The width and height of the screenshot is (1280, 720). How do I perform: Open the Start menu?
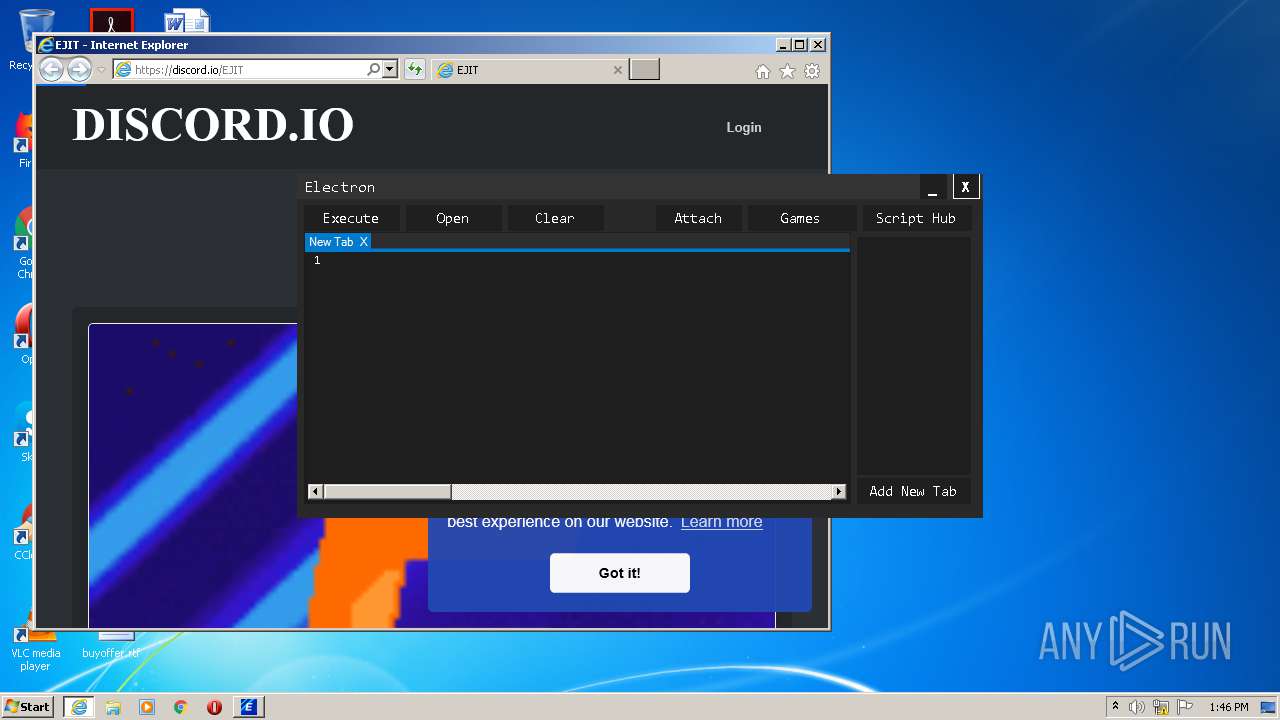pyautogui.click(x=27, y=707)
